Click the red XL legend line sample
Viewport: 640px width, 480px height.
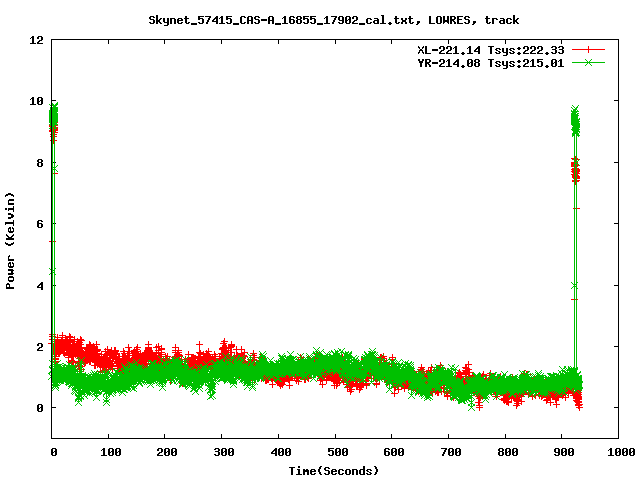(x=588, y=50)
